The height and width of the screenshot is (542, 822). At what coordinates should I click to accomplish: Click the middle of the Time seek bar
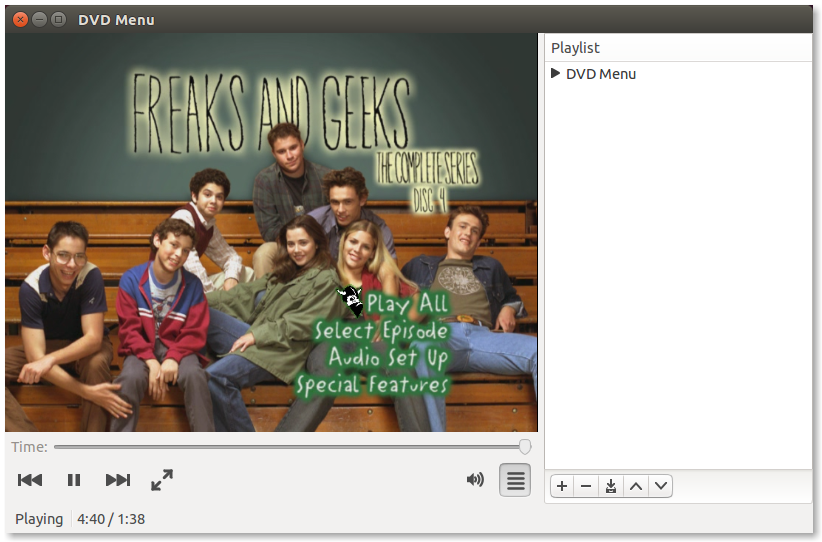click(292, 447)
